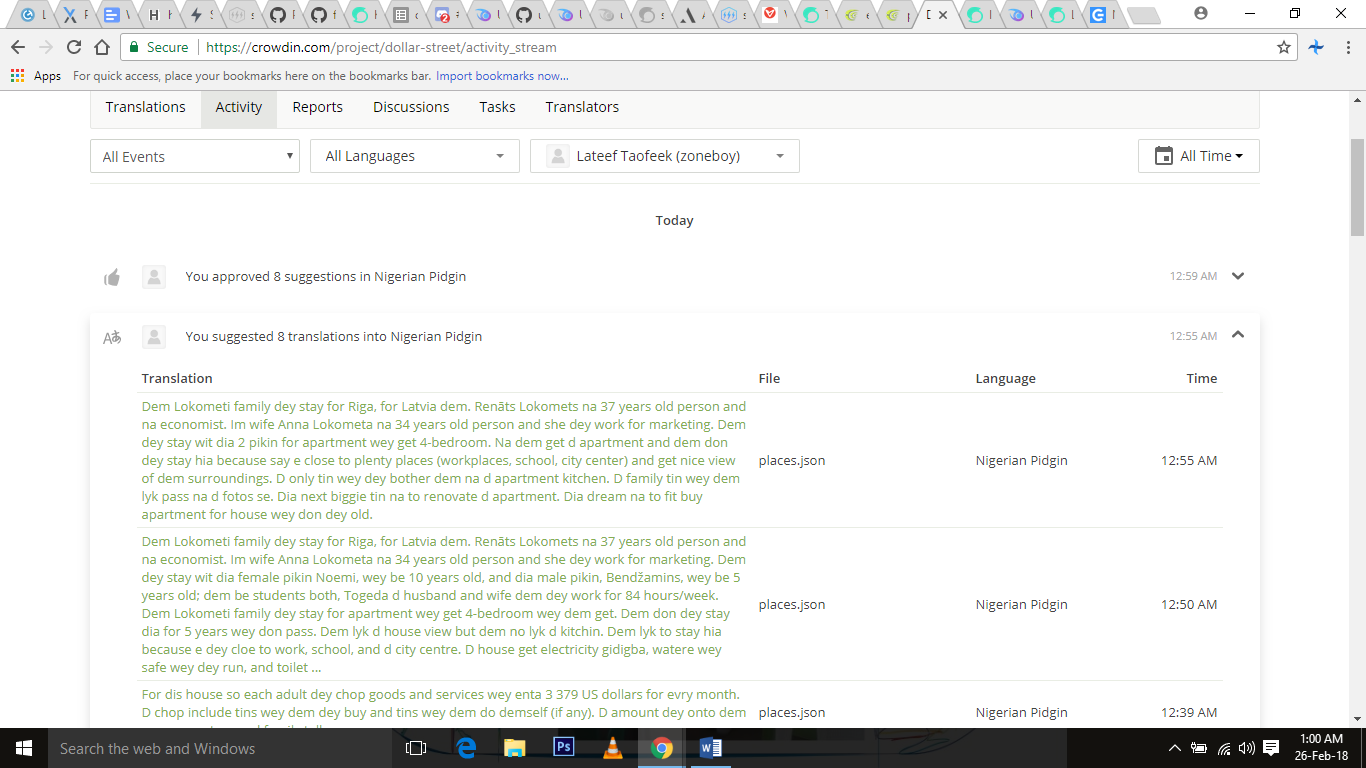Open the Reports tab
Screen dimensions: 1366x768
click(x=318, y=107)
